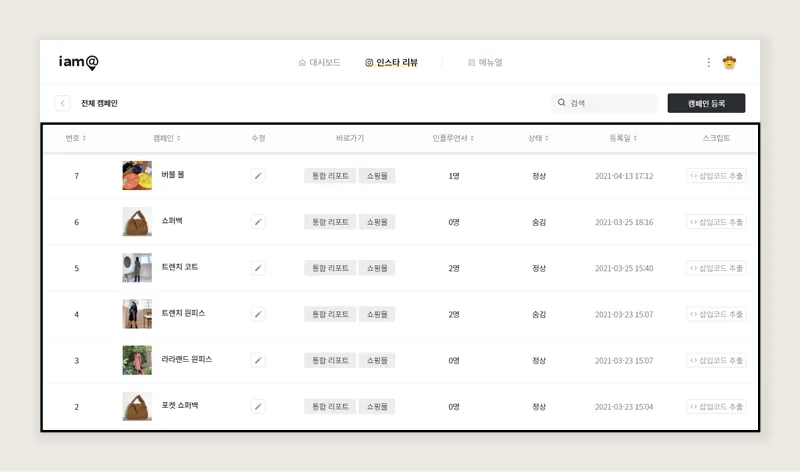
Task: Sort the table by the 번호 column
Action: coord(76,138)
